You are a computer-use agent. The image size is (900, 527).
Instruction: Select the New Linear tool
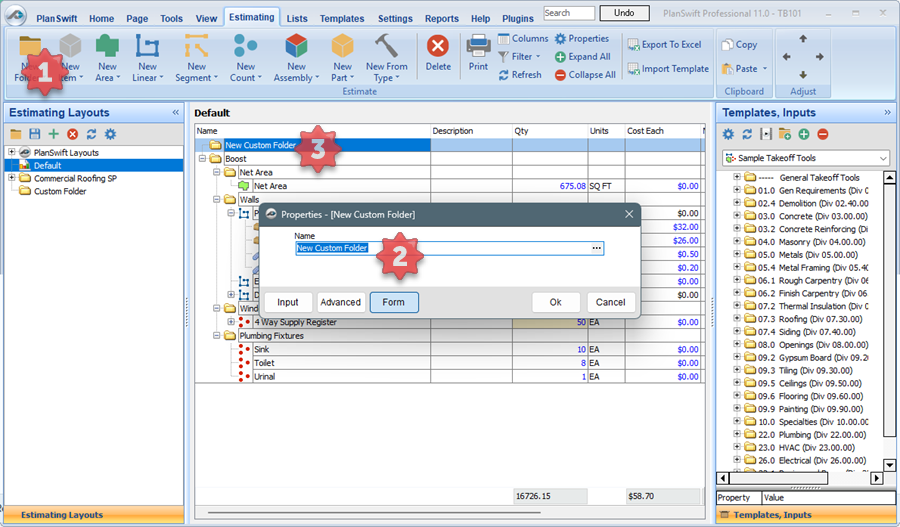(147, 57)
